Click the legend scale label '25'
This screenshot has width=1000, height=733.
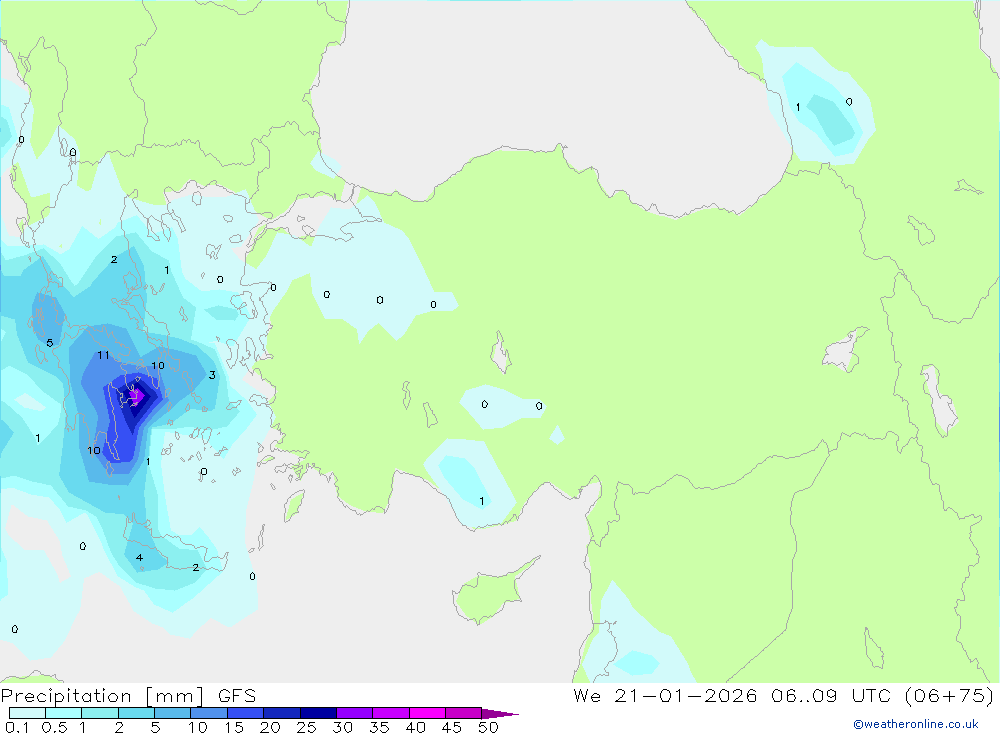click(x=307, y=727)
